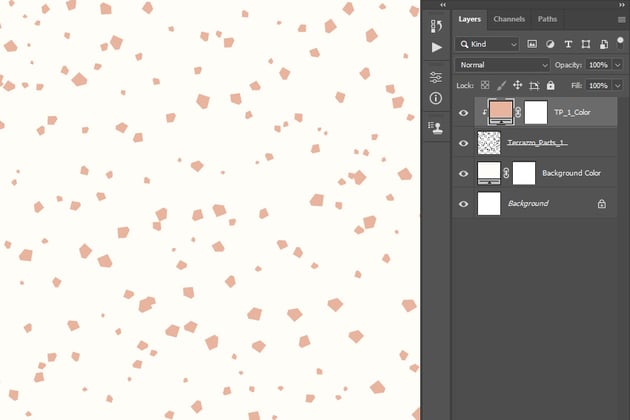630x420 pixels.
Task: Open the Fill slider arrow
Action: [x=618, y=85]
